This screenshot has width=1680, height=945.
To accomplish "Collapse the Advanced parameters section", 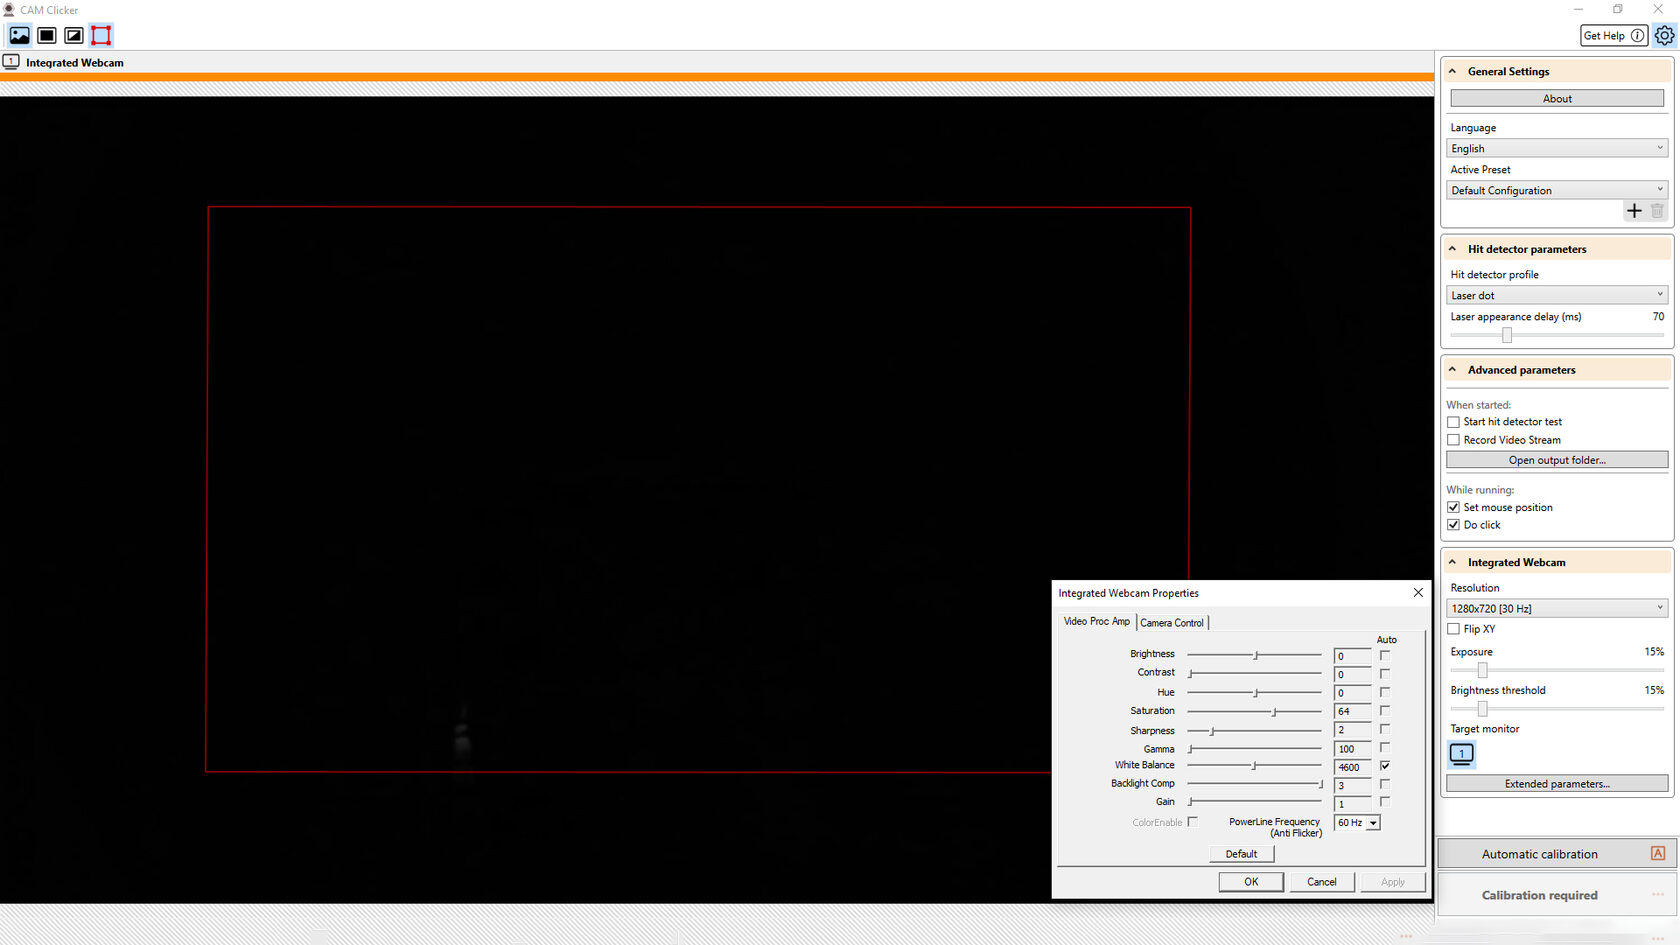I will pyautogui.click(x=1452, y=369).
